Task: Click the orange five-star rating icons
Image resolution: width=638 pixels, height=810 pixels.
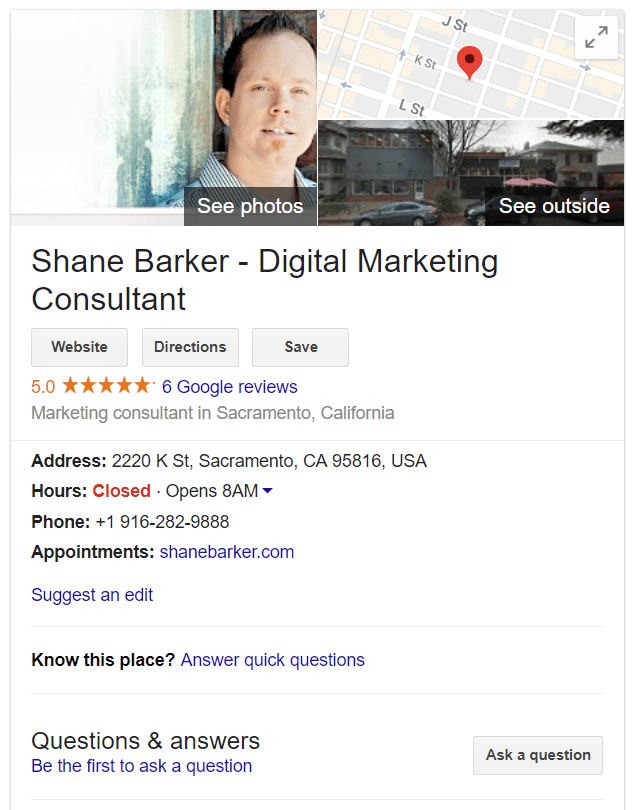Action: click(108, 386)
